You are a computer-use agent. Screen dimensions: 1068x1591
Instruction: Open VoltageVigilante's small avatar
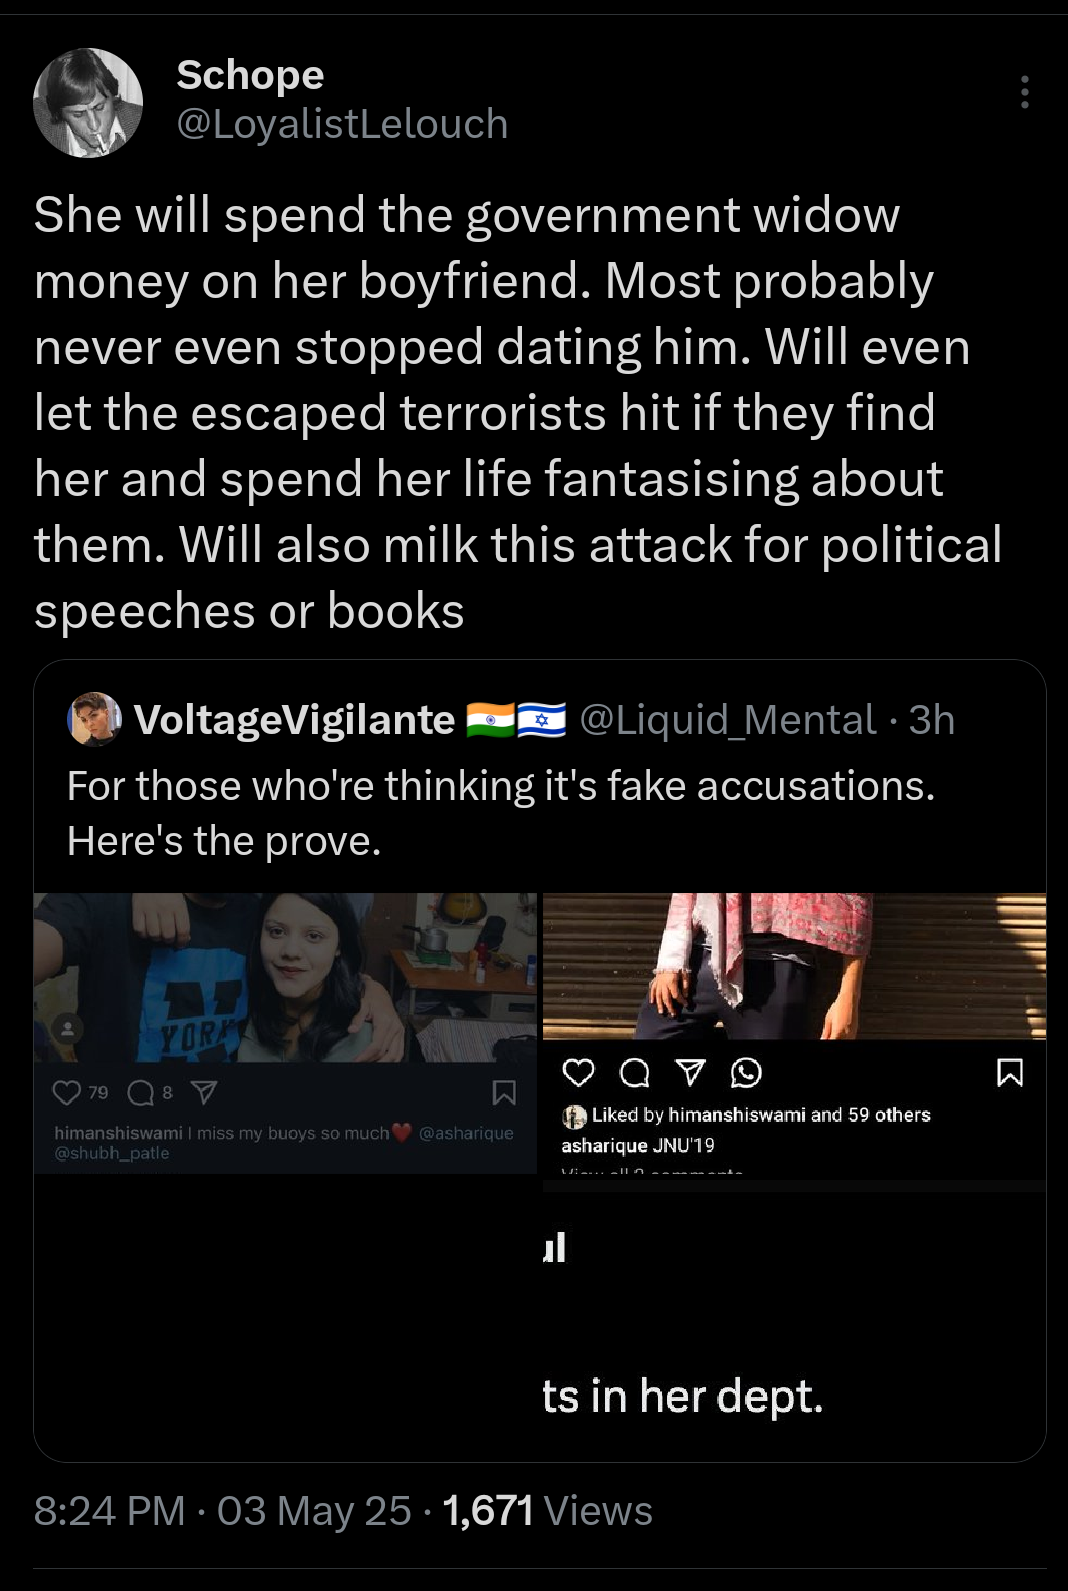[x=94, y=719]
